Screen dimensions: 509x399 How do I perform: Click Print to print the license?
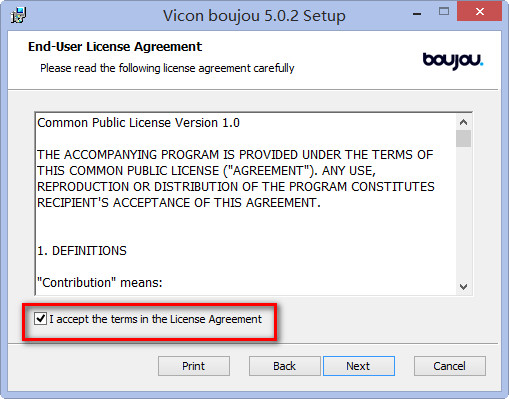(194, 366)
